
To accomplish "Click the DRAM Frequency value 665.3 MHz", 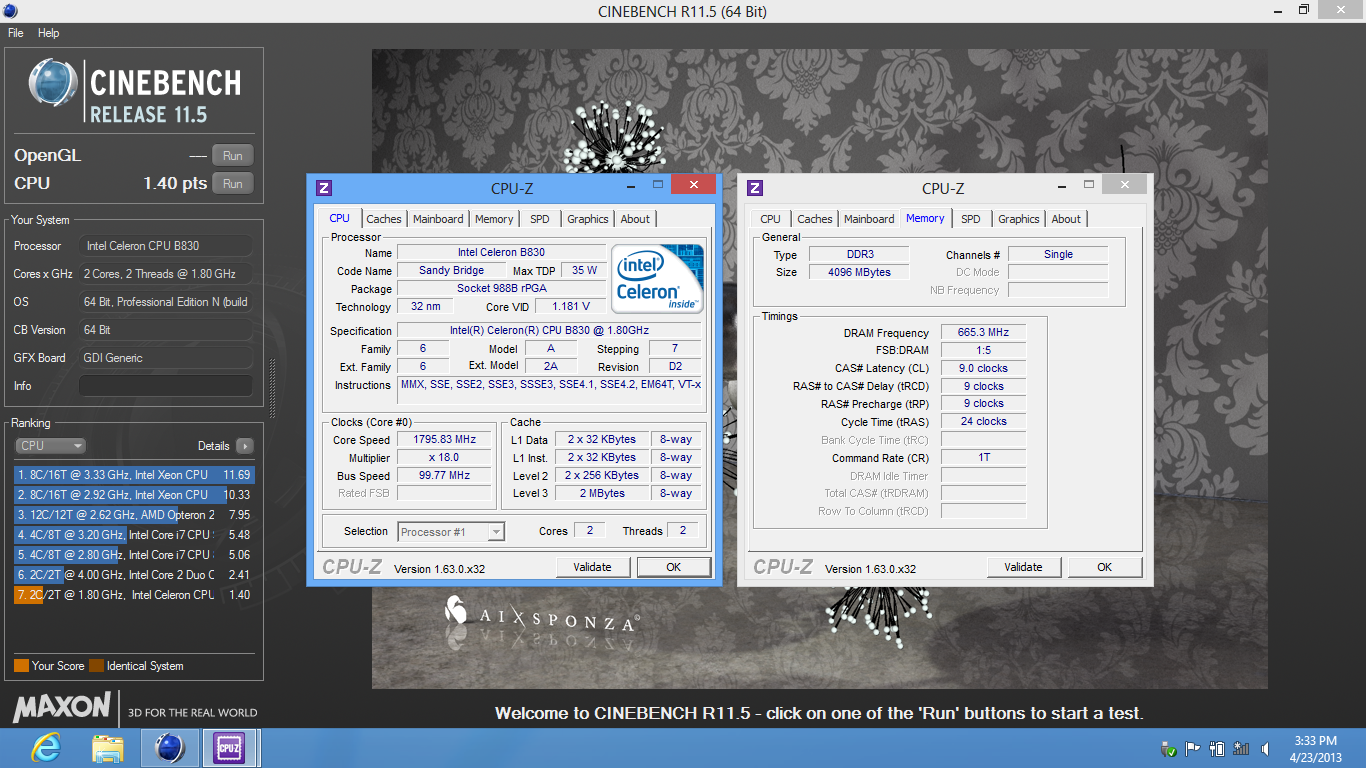I will [x=984, y=333].
